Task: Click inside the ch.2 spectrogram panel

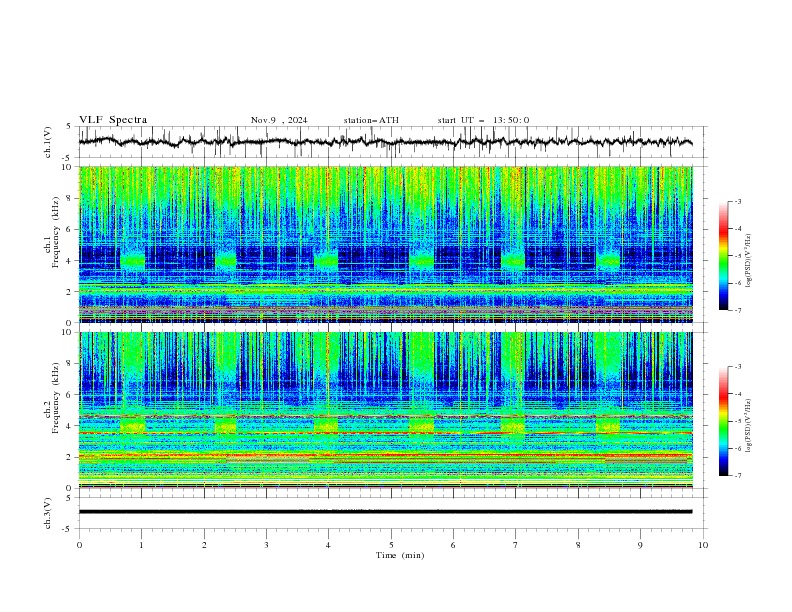Action: pos(385,410)
